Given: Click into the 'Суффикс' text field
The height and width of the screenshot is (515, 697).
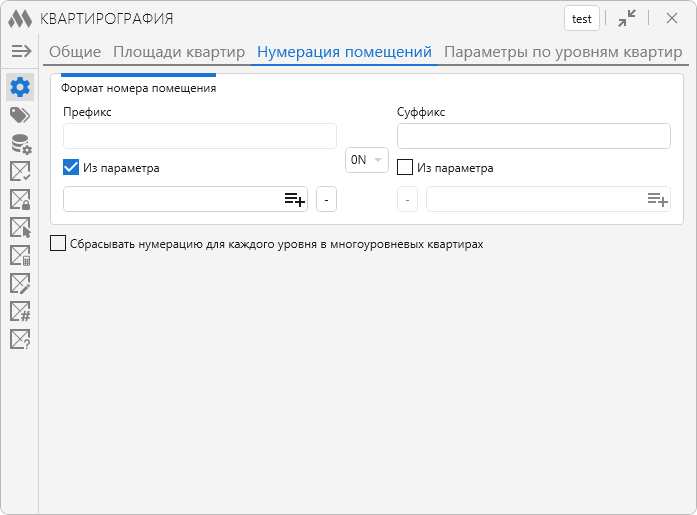Looking at the screenshot, I should (533, 136).
